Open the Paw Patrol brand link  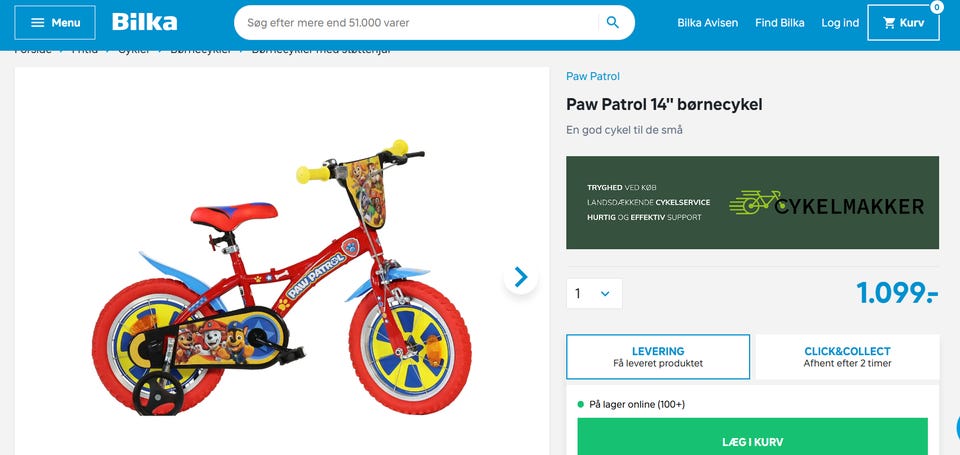click(593, 77)
